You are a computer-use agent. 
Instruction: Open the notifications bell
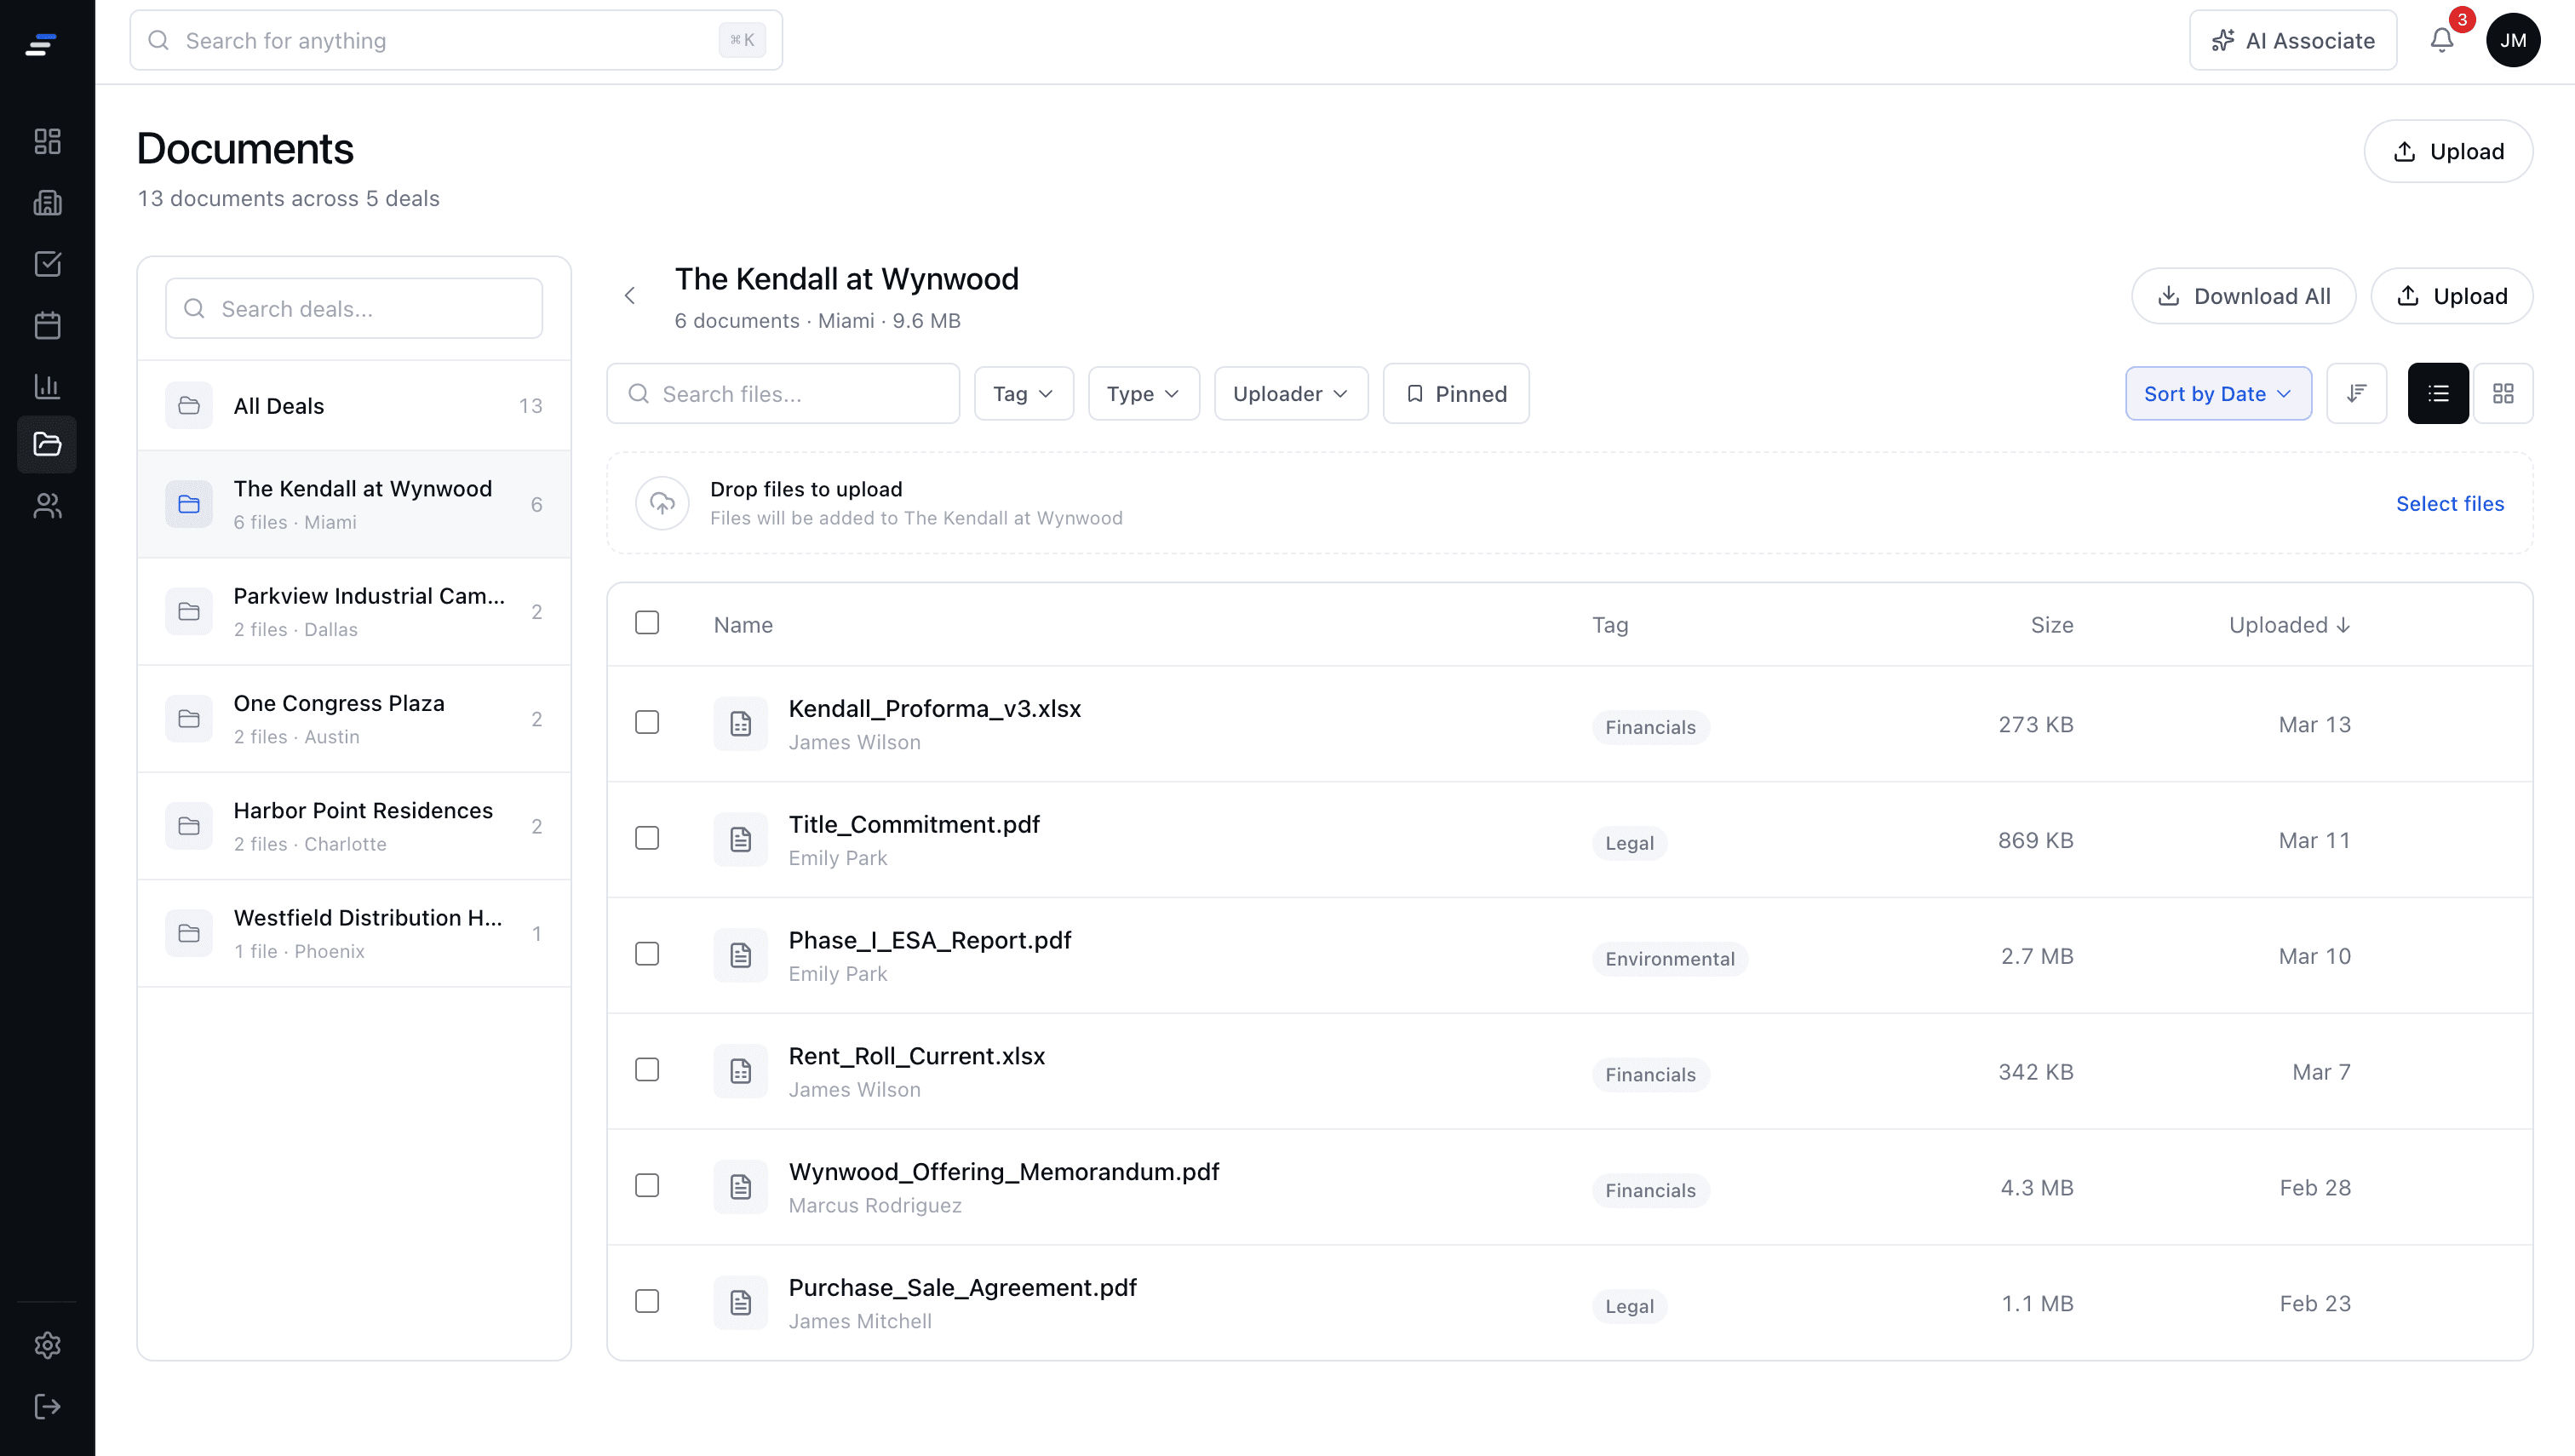coord(2441,40)
